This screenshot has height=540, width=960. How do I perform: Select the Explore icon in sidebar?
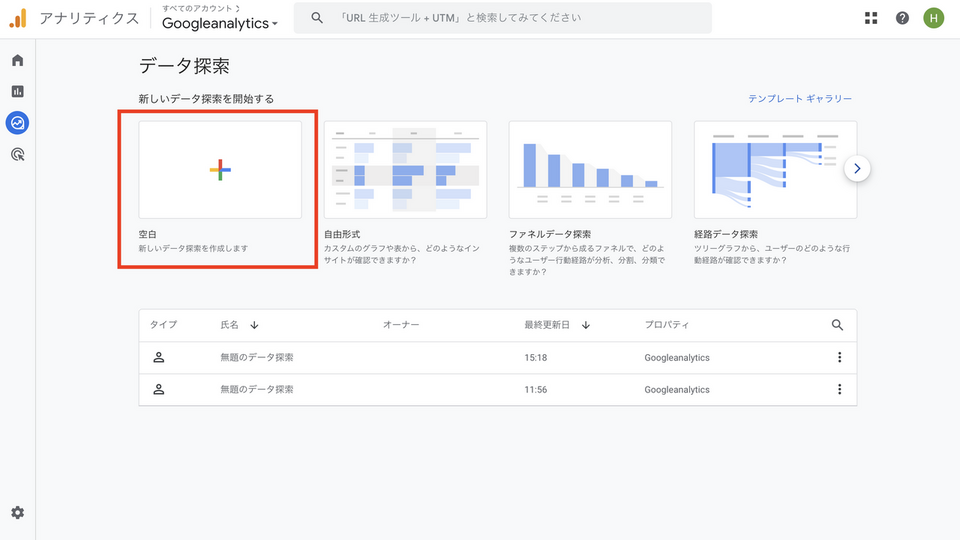coord(17,123)
